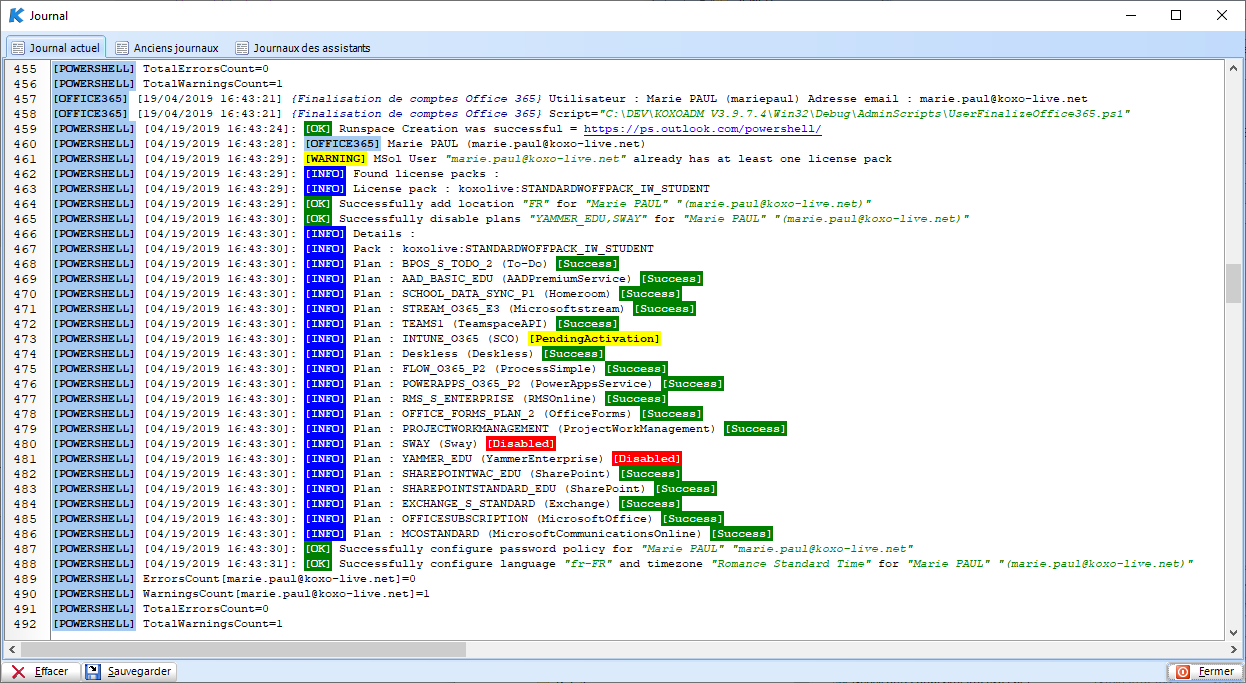This screenshot has height=683, width=1246.
Task: Click "Plan : STREAM_O365_E3 (Microsoftstream)" text
Action: click(489, 309)
